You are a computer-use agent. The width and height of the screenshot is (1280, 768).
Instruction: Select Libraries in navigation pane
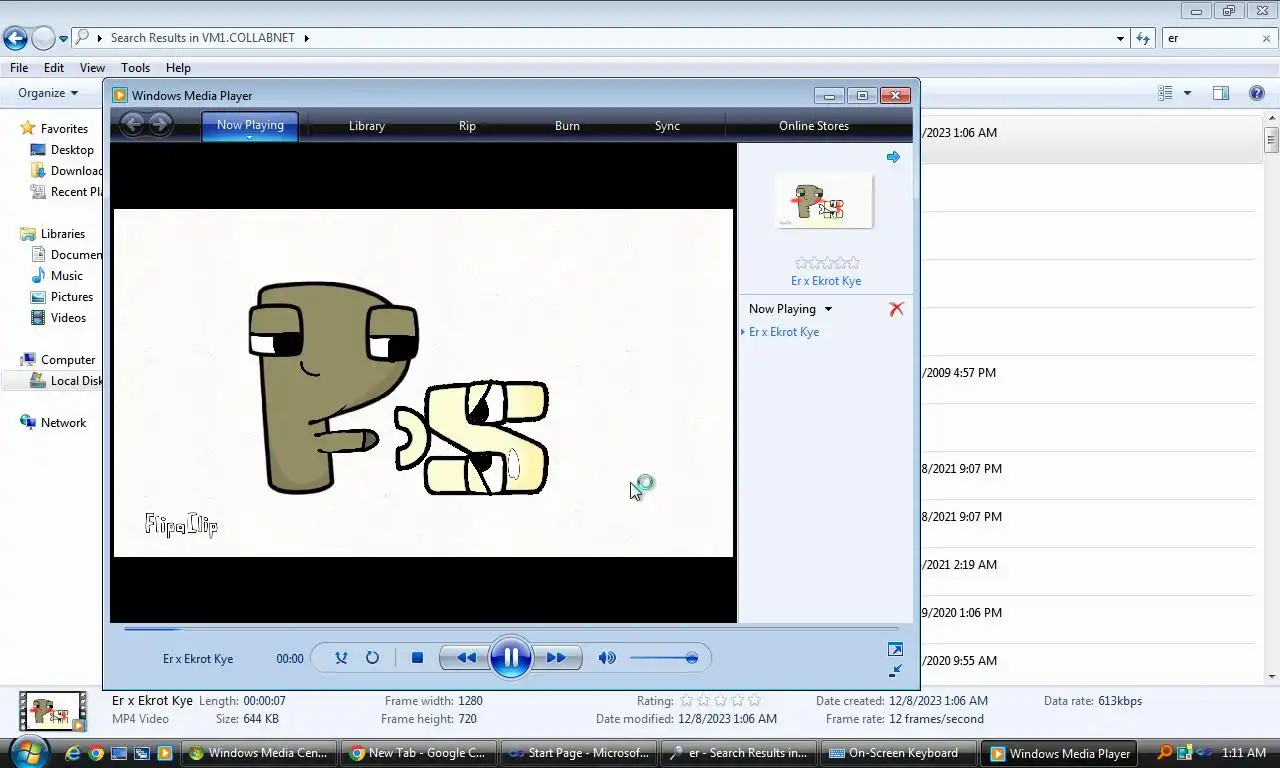click(x=62, y=234)
